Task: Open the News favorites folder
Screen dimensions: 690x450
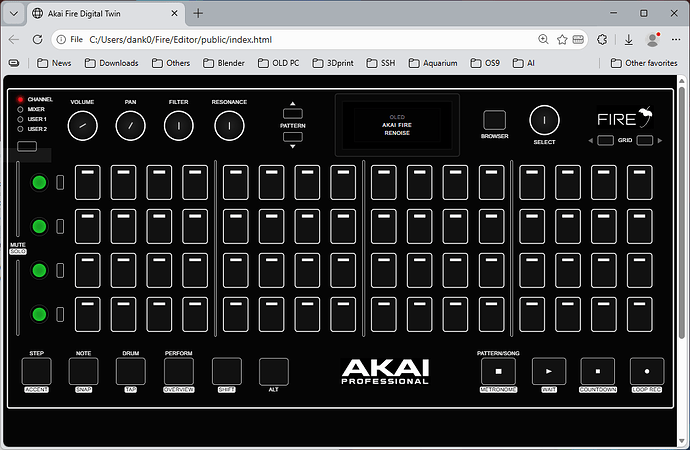Action: [x=54, y=63]
